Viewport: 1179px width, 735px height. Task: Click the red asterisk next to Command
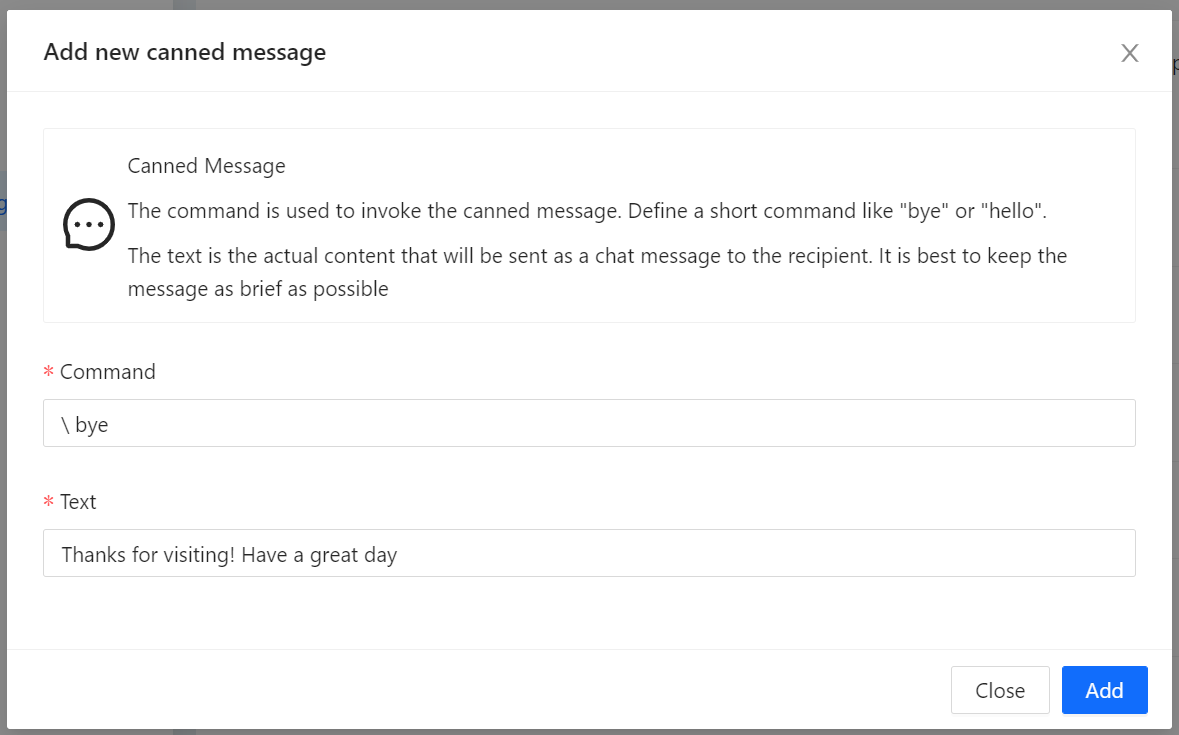48,371
